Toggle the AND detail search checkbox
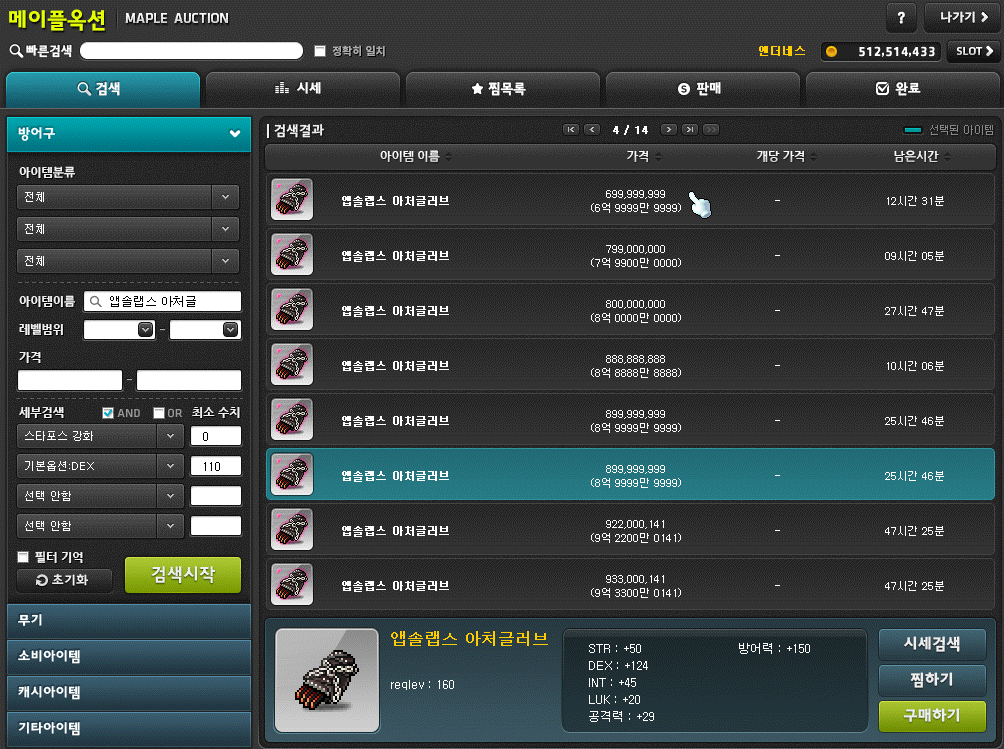 click(108, 413)
